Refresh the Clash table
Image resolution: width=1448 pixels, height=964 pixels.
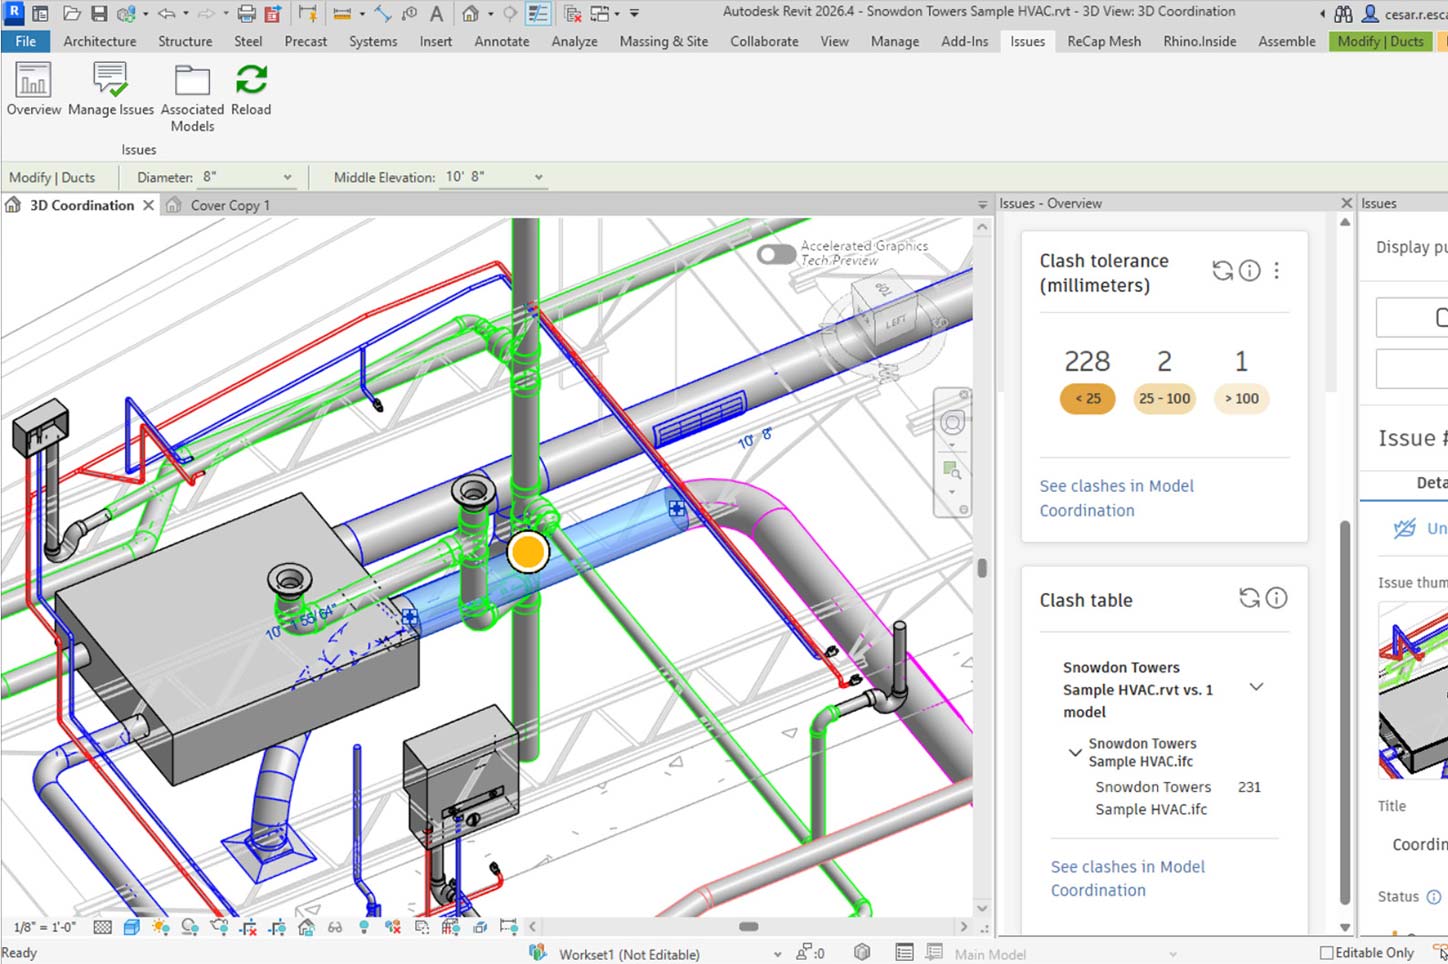point(1249,598)
